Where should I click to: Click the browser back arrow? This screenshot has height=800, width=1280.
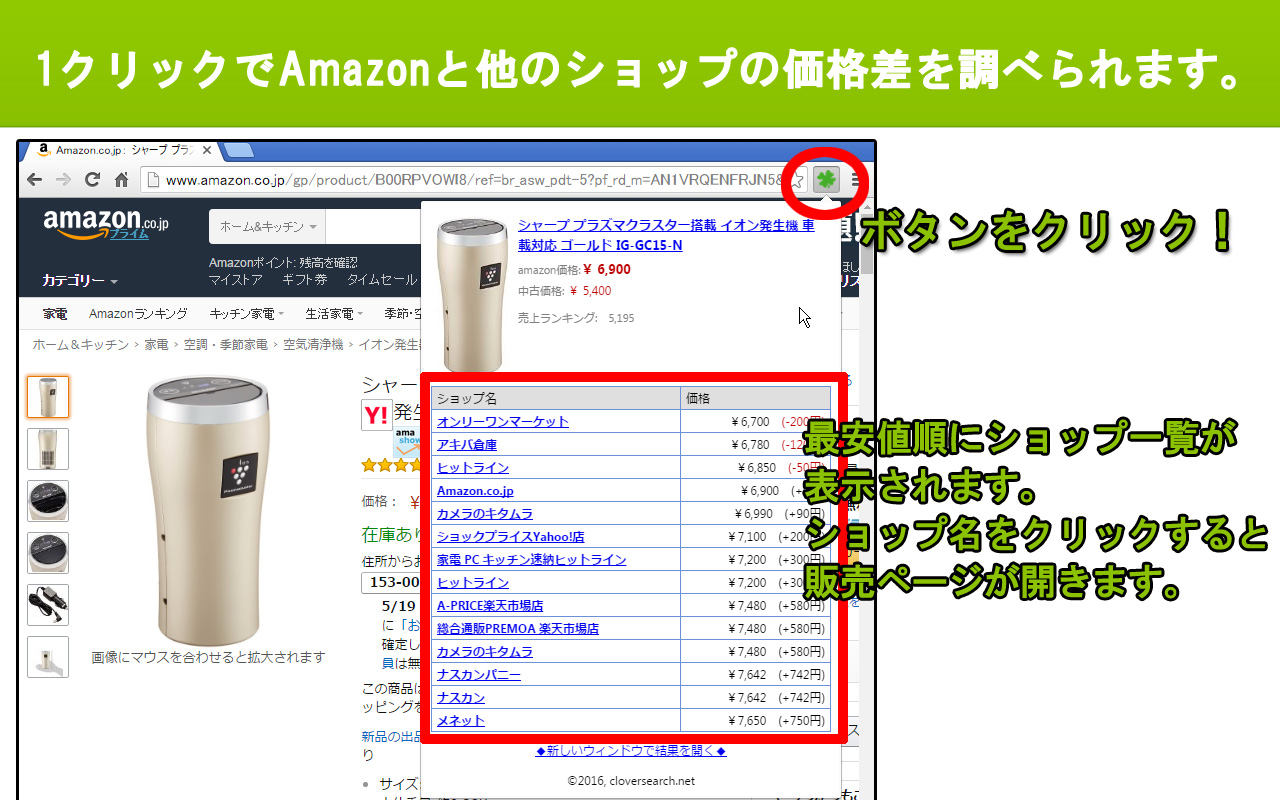point(35,180)
